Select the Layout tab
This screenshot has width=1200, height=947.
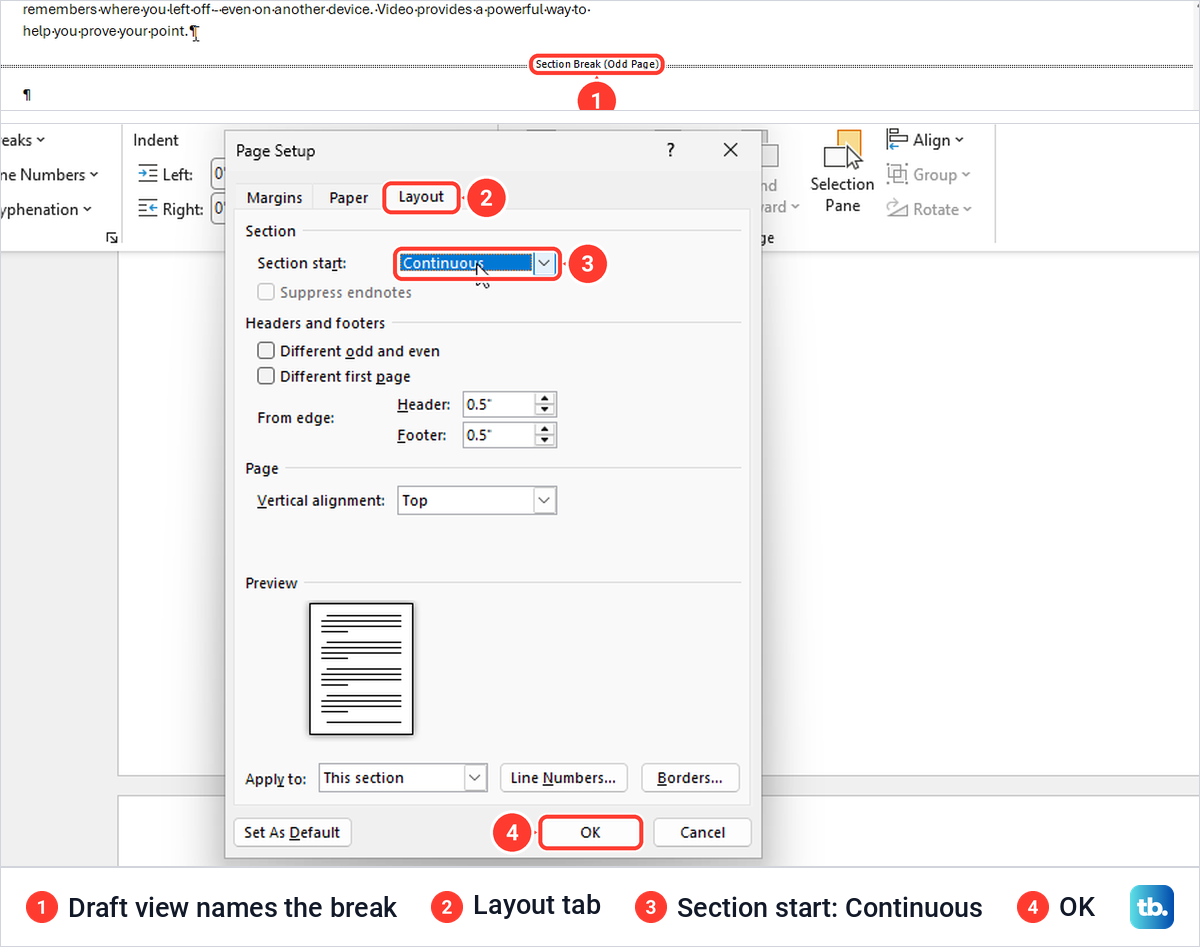click(x=421, y=197)
